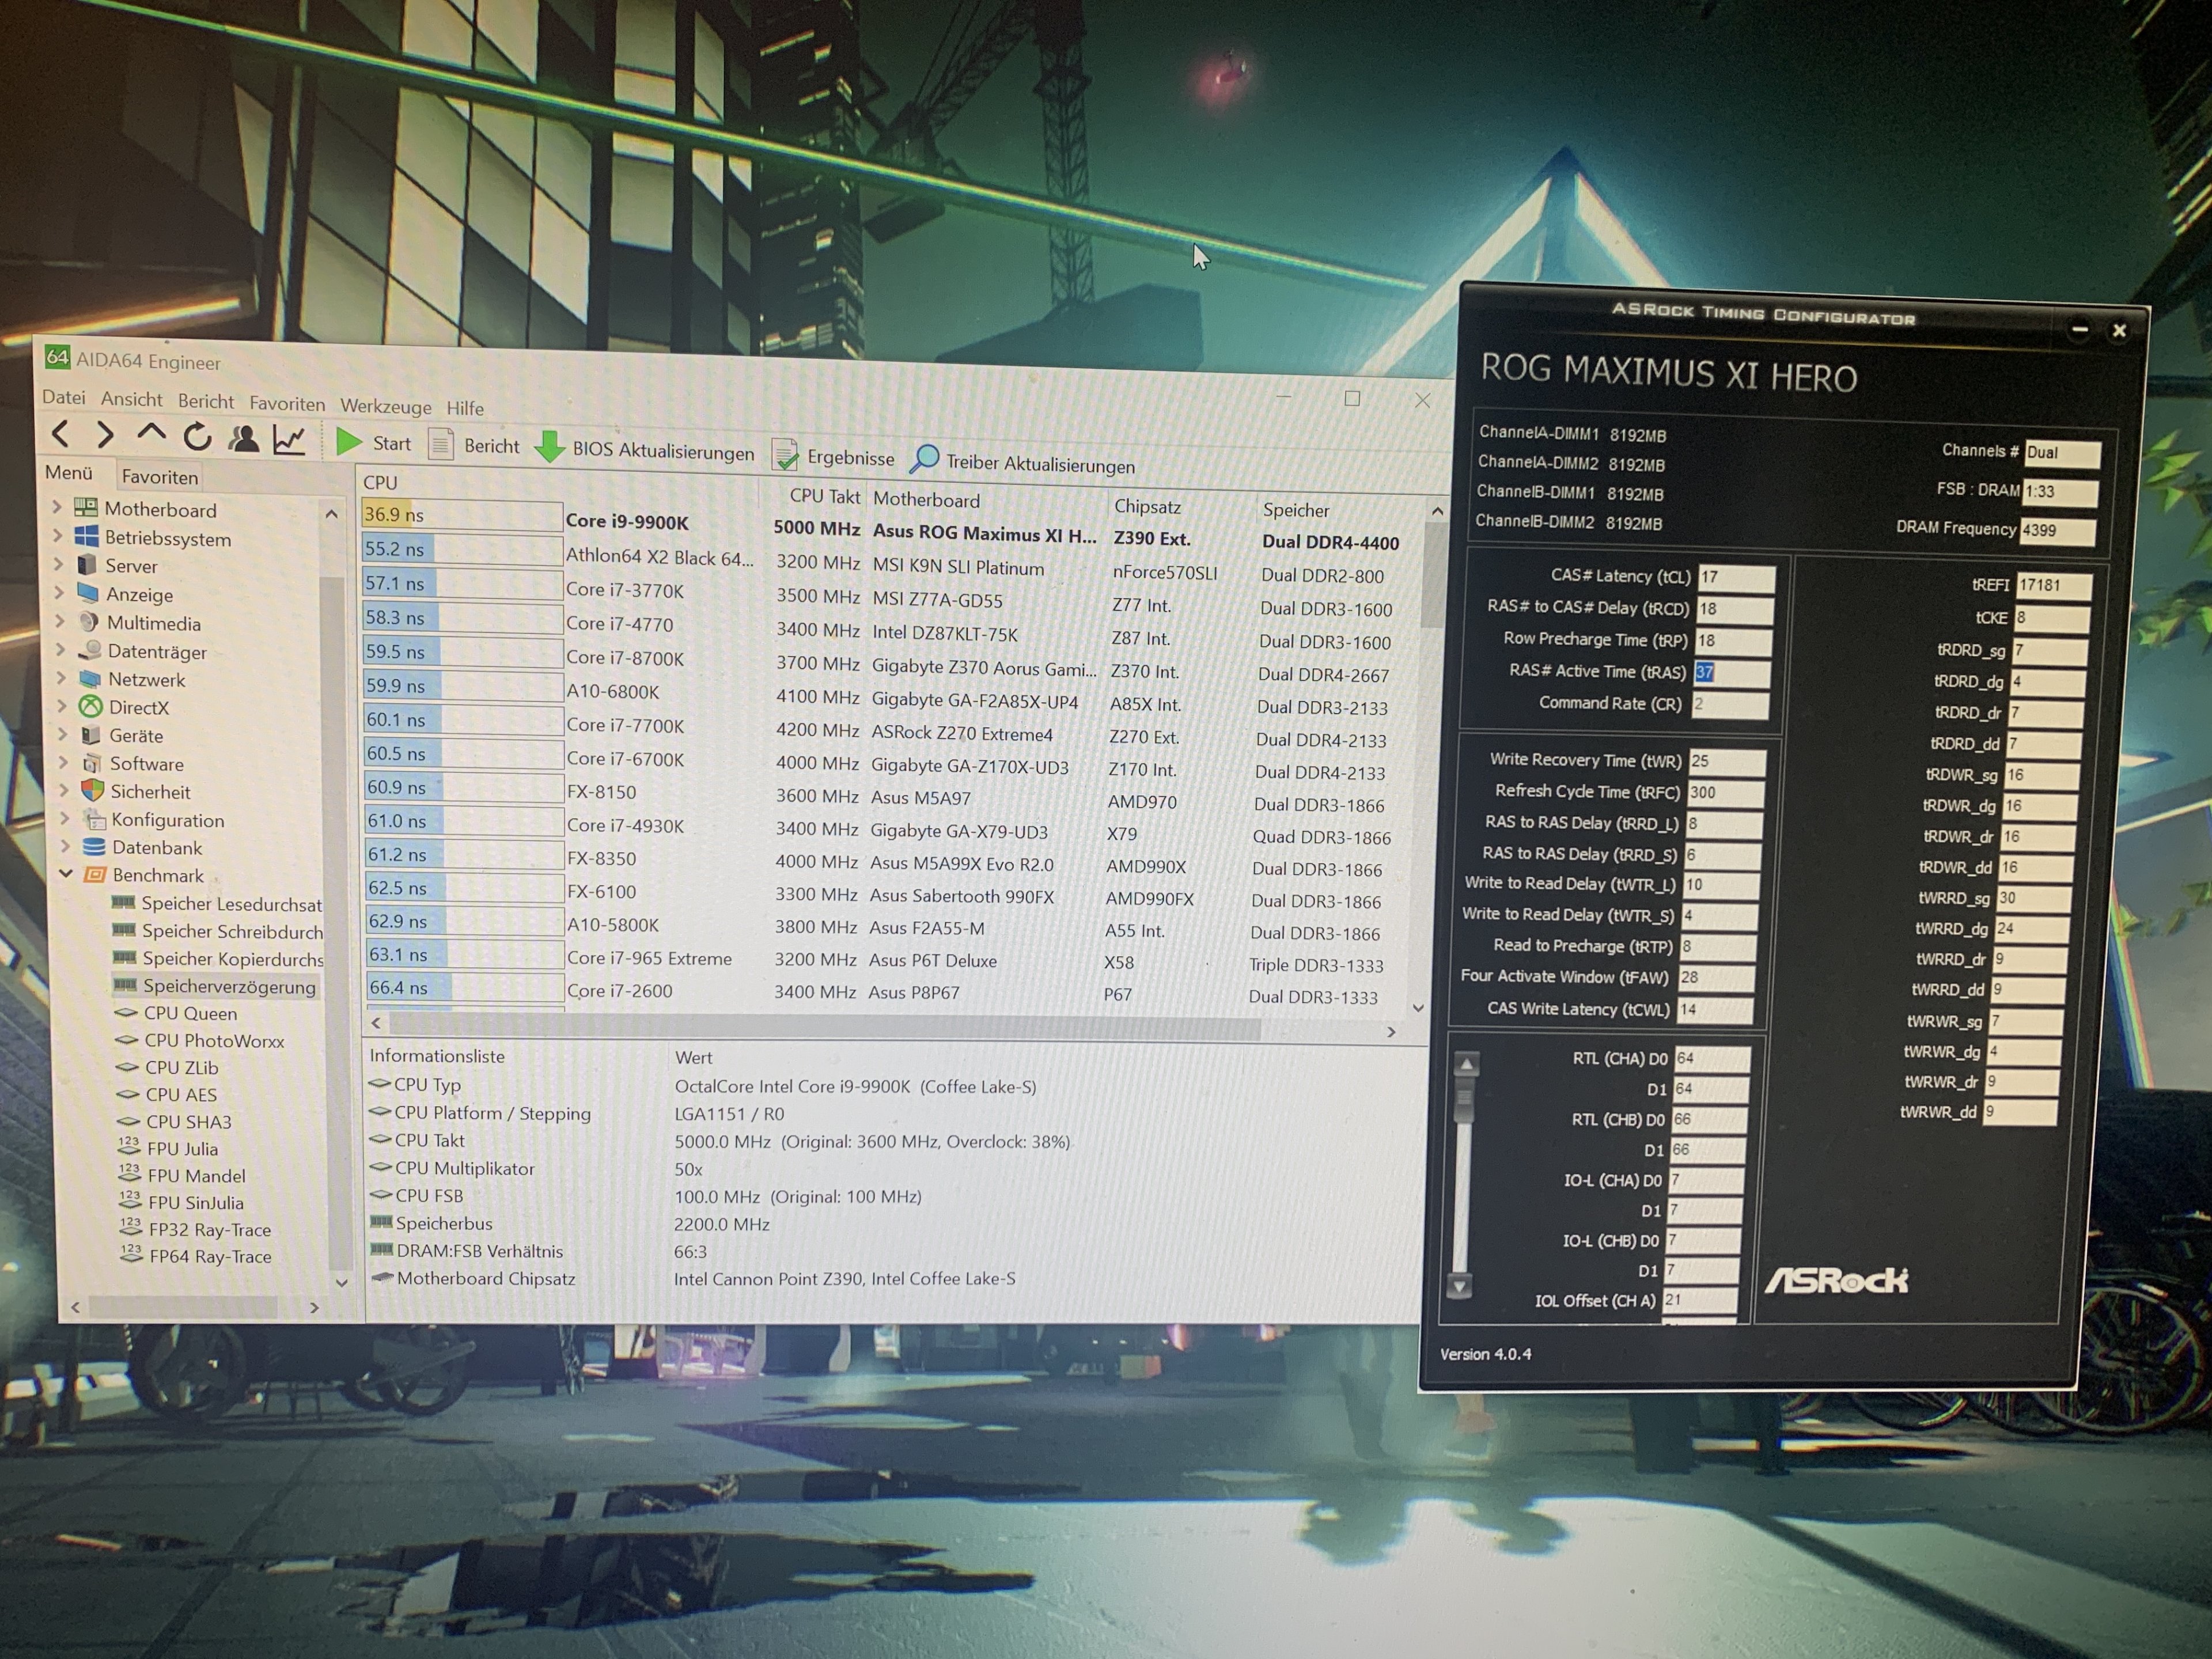Viewport: 2212px width, 1659px height.
Task: Expand the Motherboard tree node
Action: [57, 507]
